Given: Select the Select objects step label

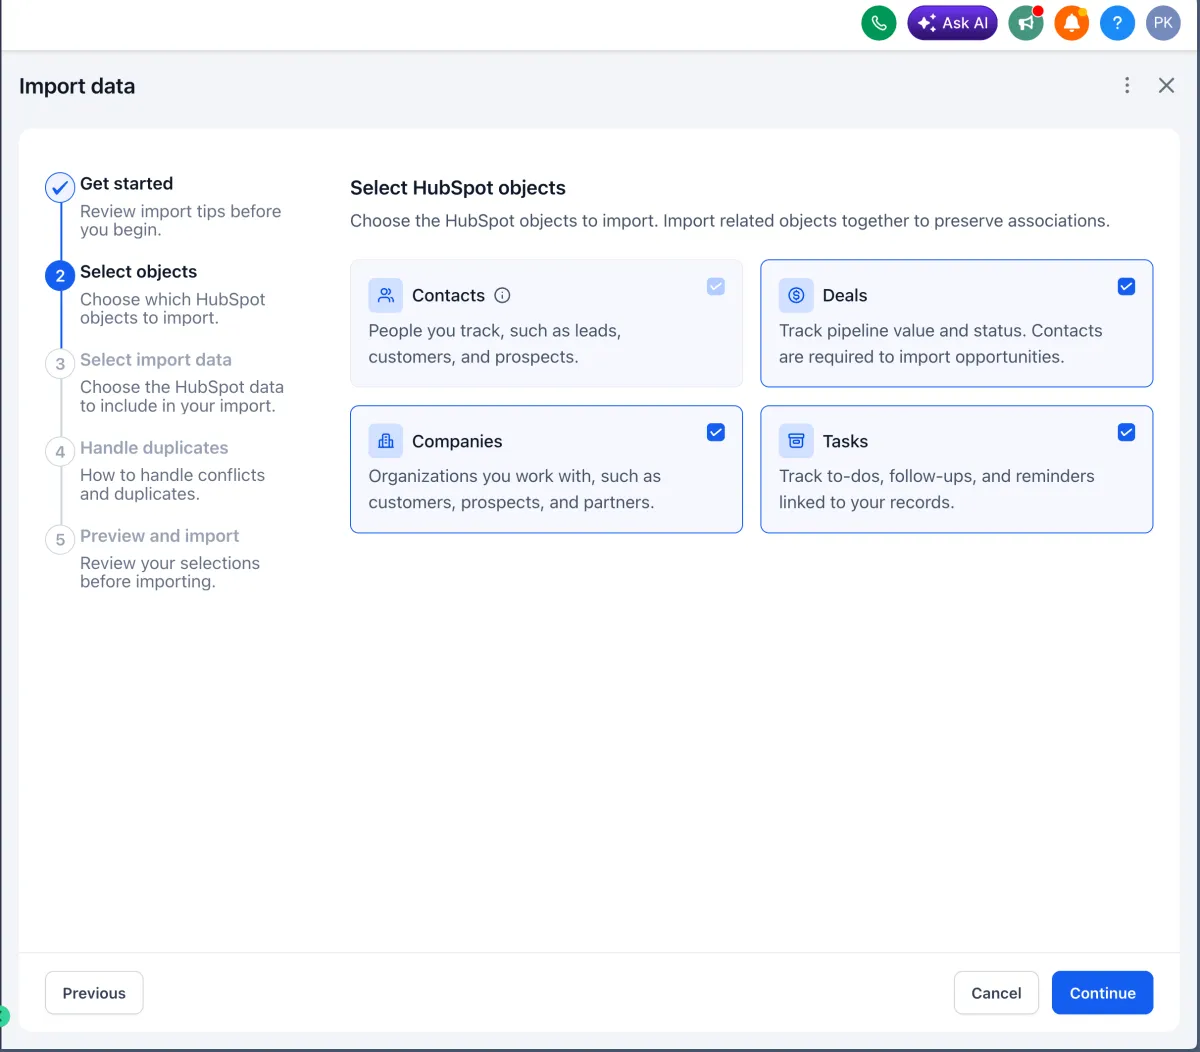Looking at the screenshot, I should point(139,272).
